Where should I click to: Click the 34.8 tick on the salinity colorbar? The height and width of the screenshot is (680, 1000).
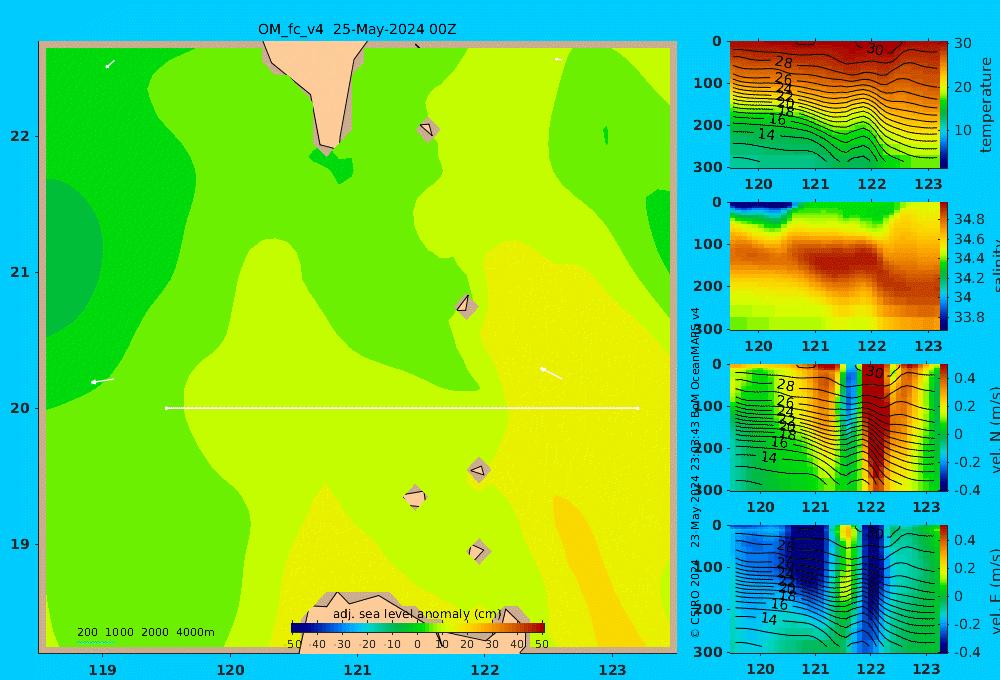pos(969,219)
